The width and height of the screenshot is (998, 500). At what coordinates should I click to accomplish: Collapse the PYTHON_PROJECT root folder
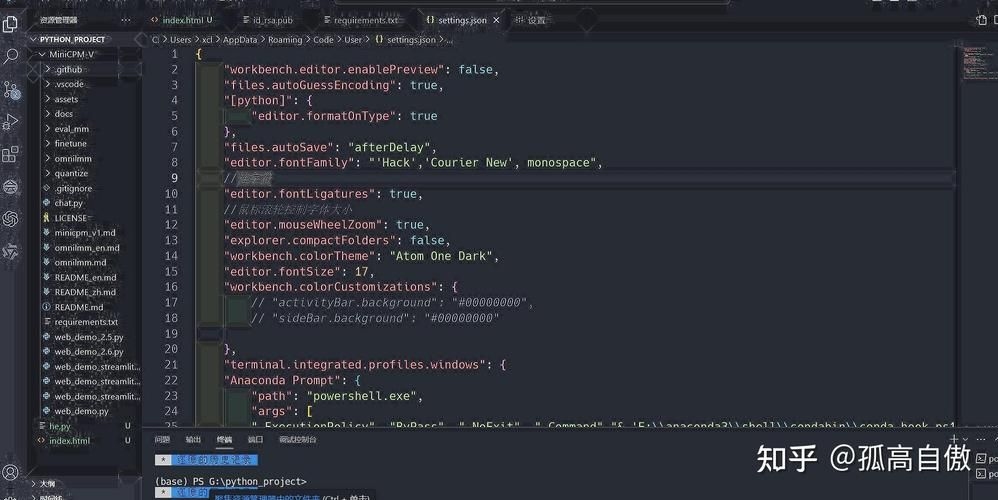click(72, 39)
